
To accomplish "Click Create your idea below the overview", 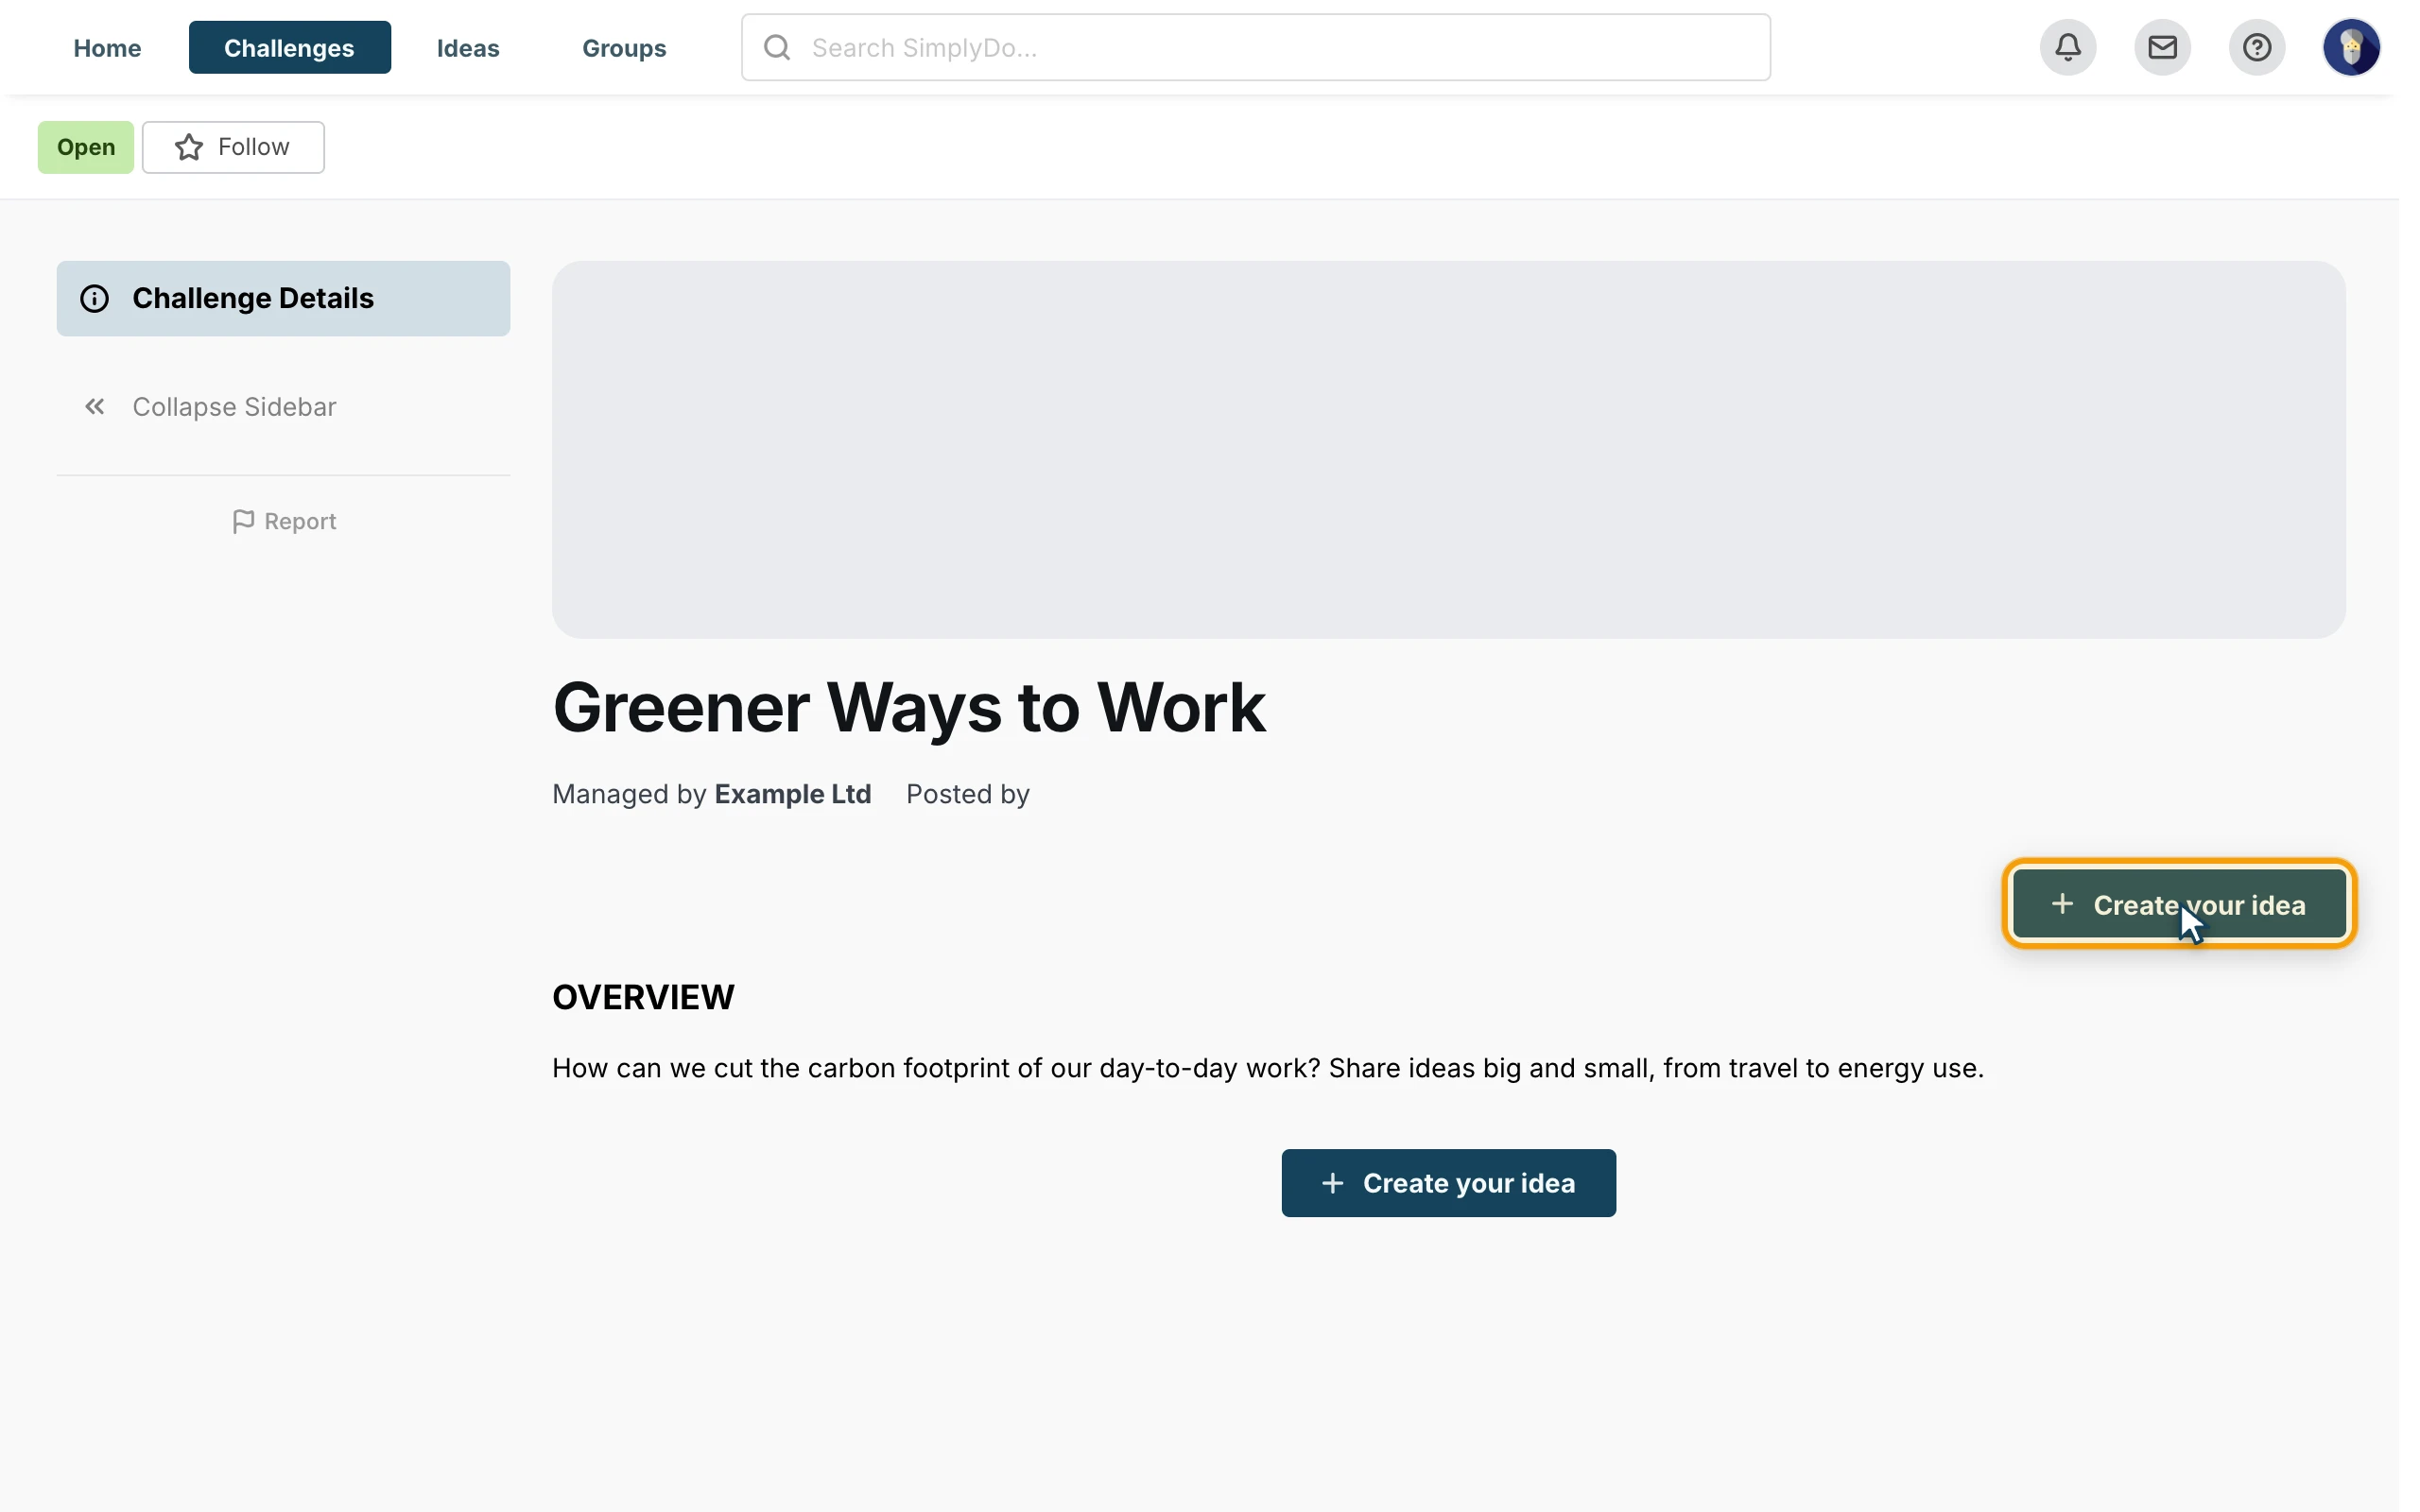I will [x=1448, y=1183].
